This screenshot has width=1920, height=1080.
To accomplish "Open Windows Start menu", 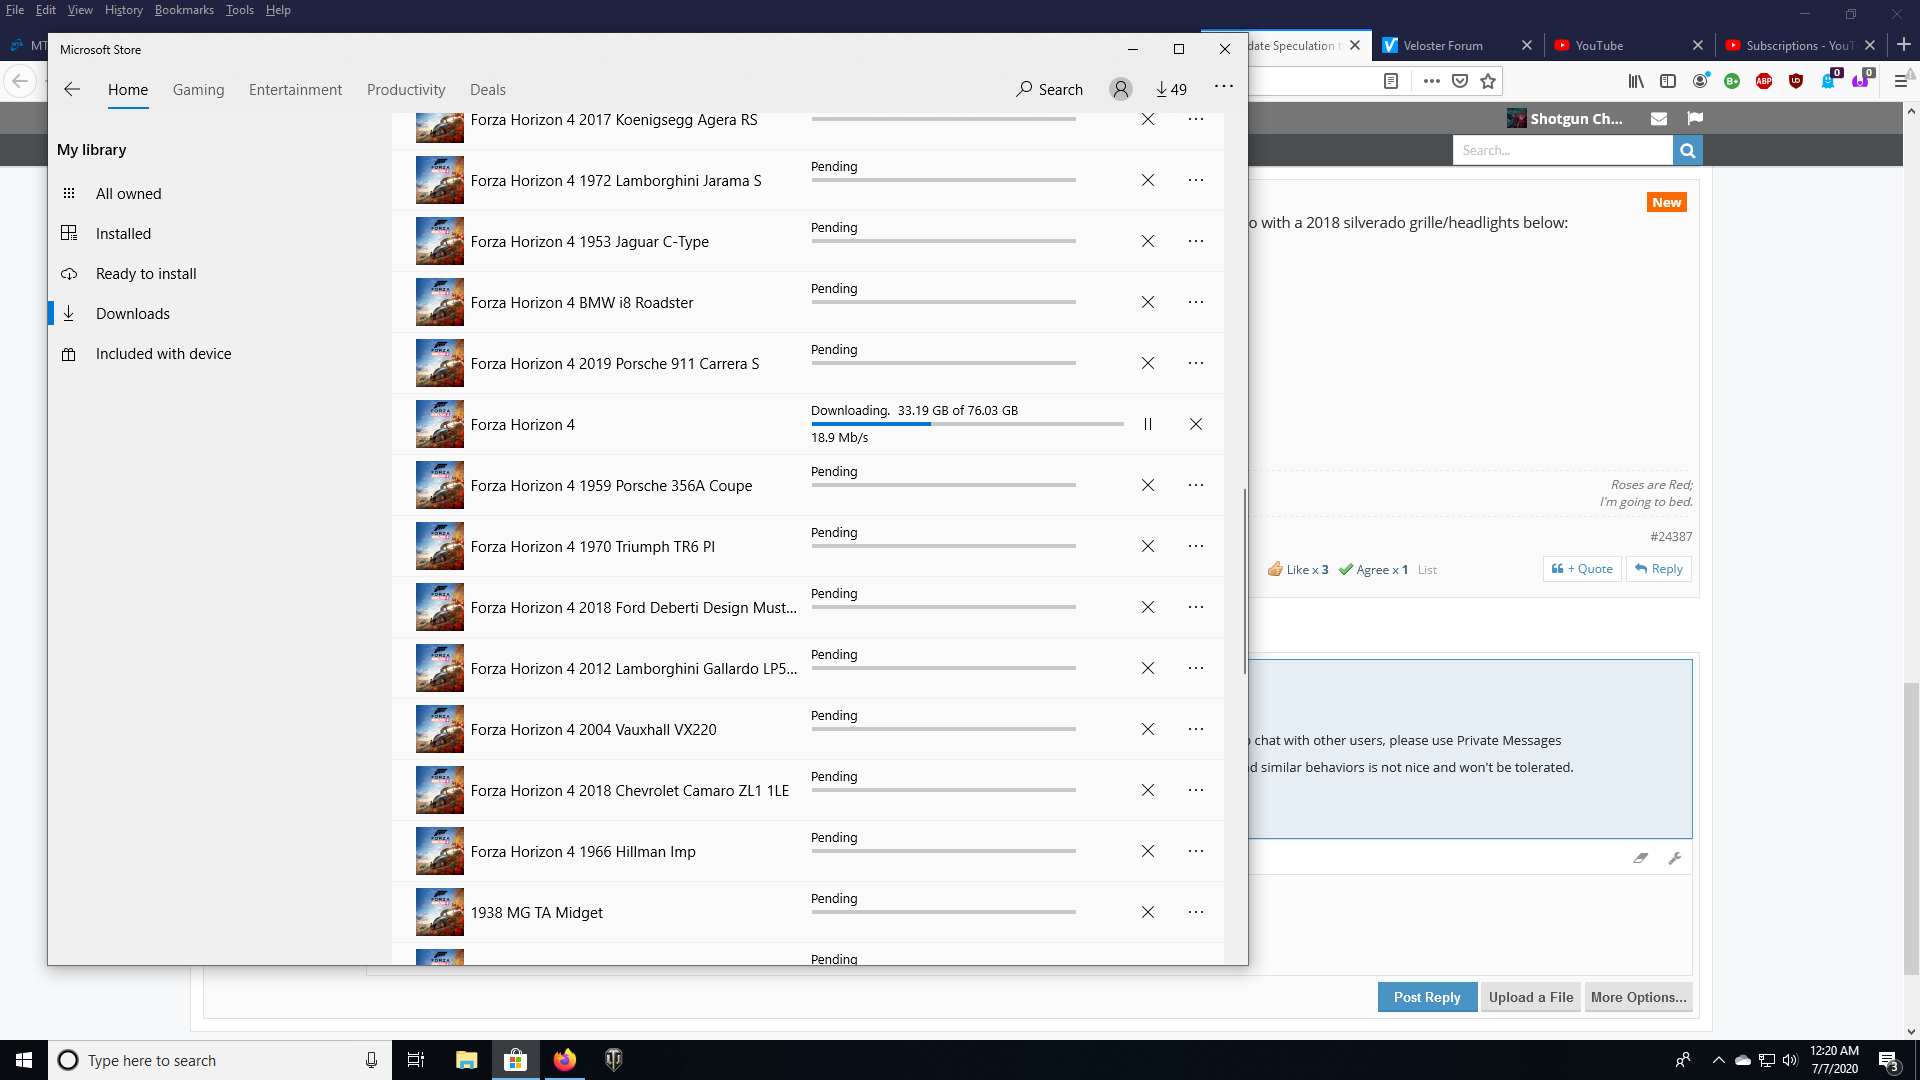I will [24, 1060].
